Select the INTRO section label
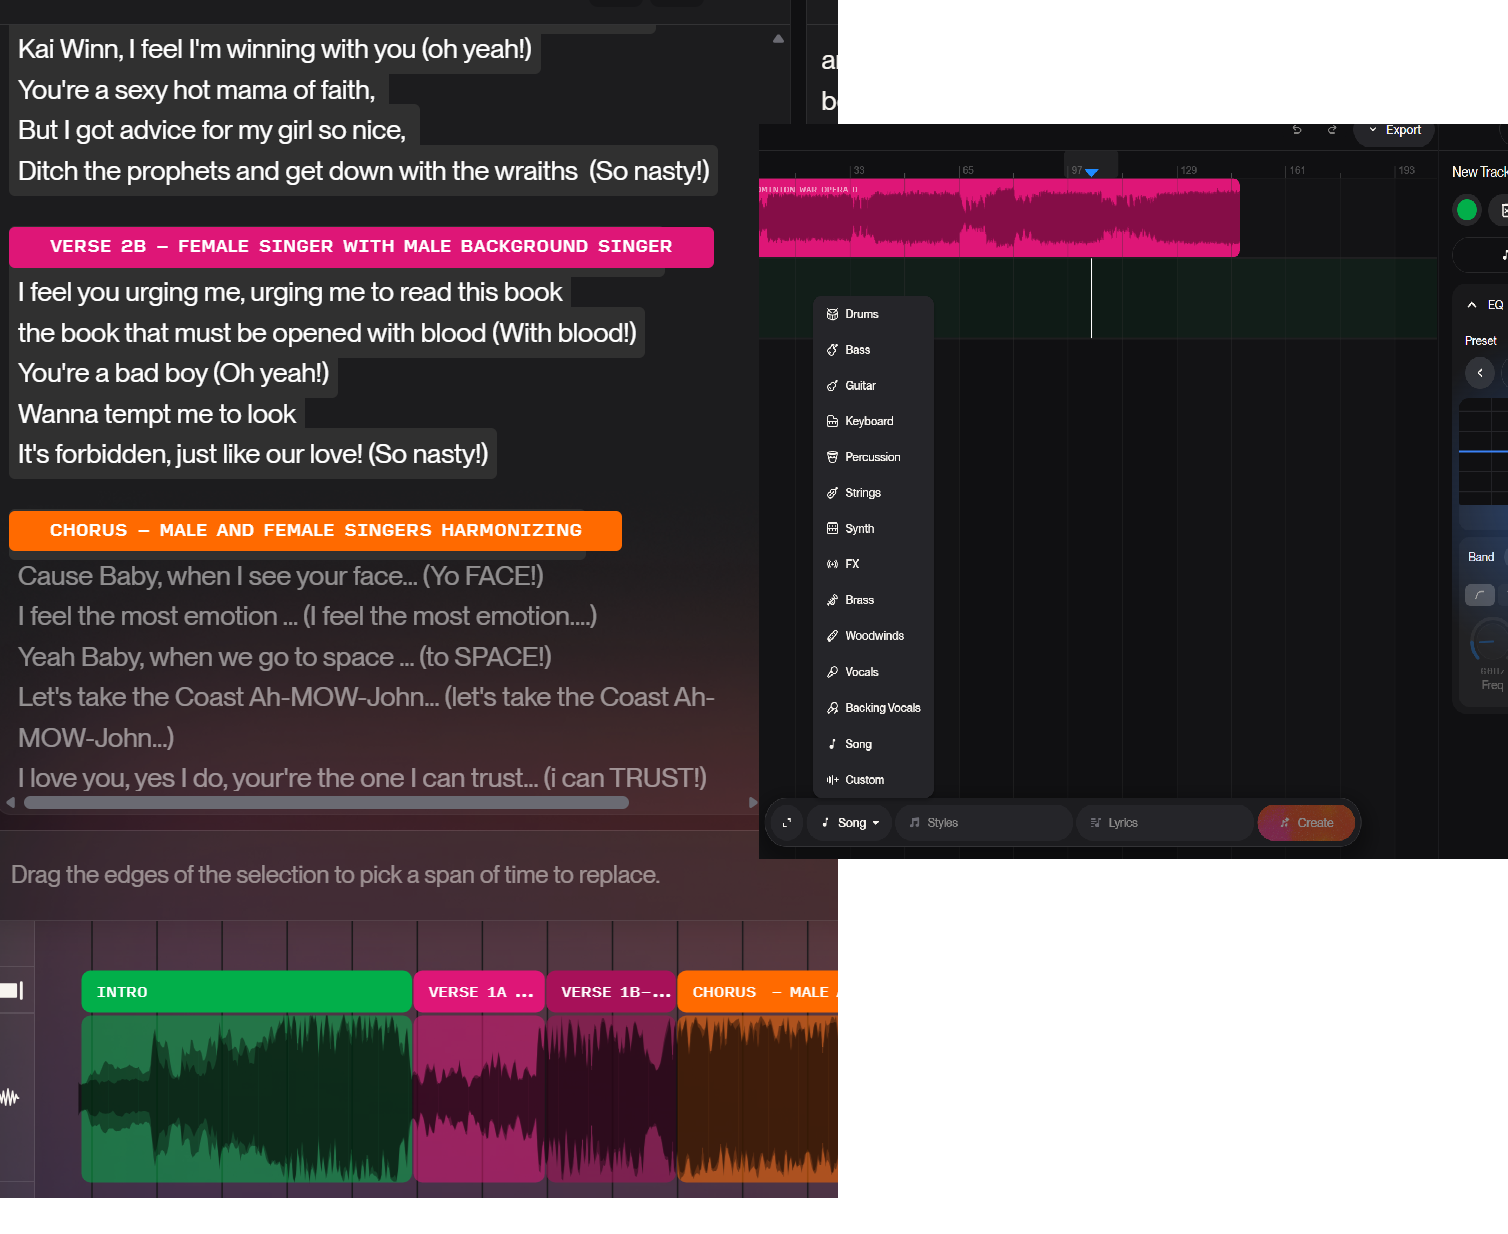 (246, 992)
